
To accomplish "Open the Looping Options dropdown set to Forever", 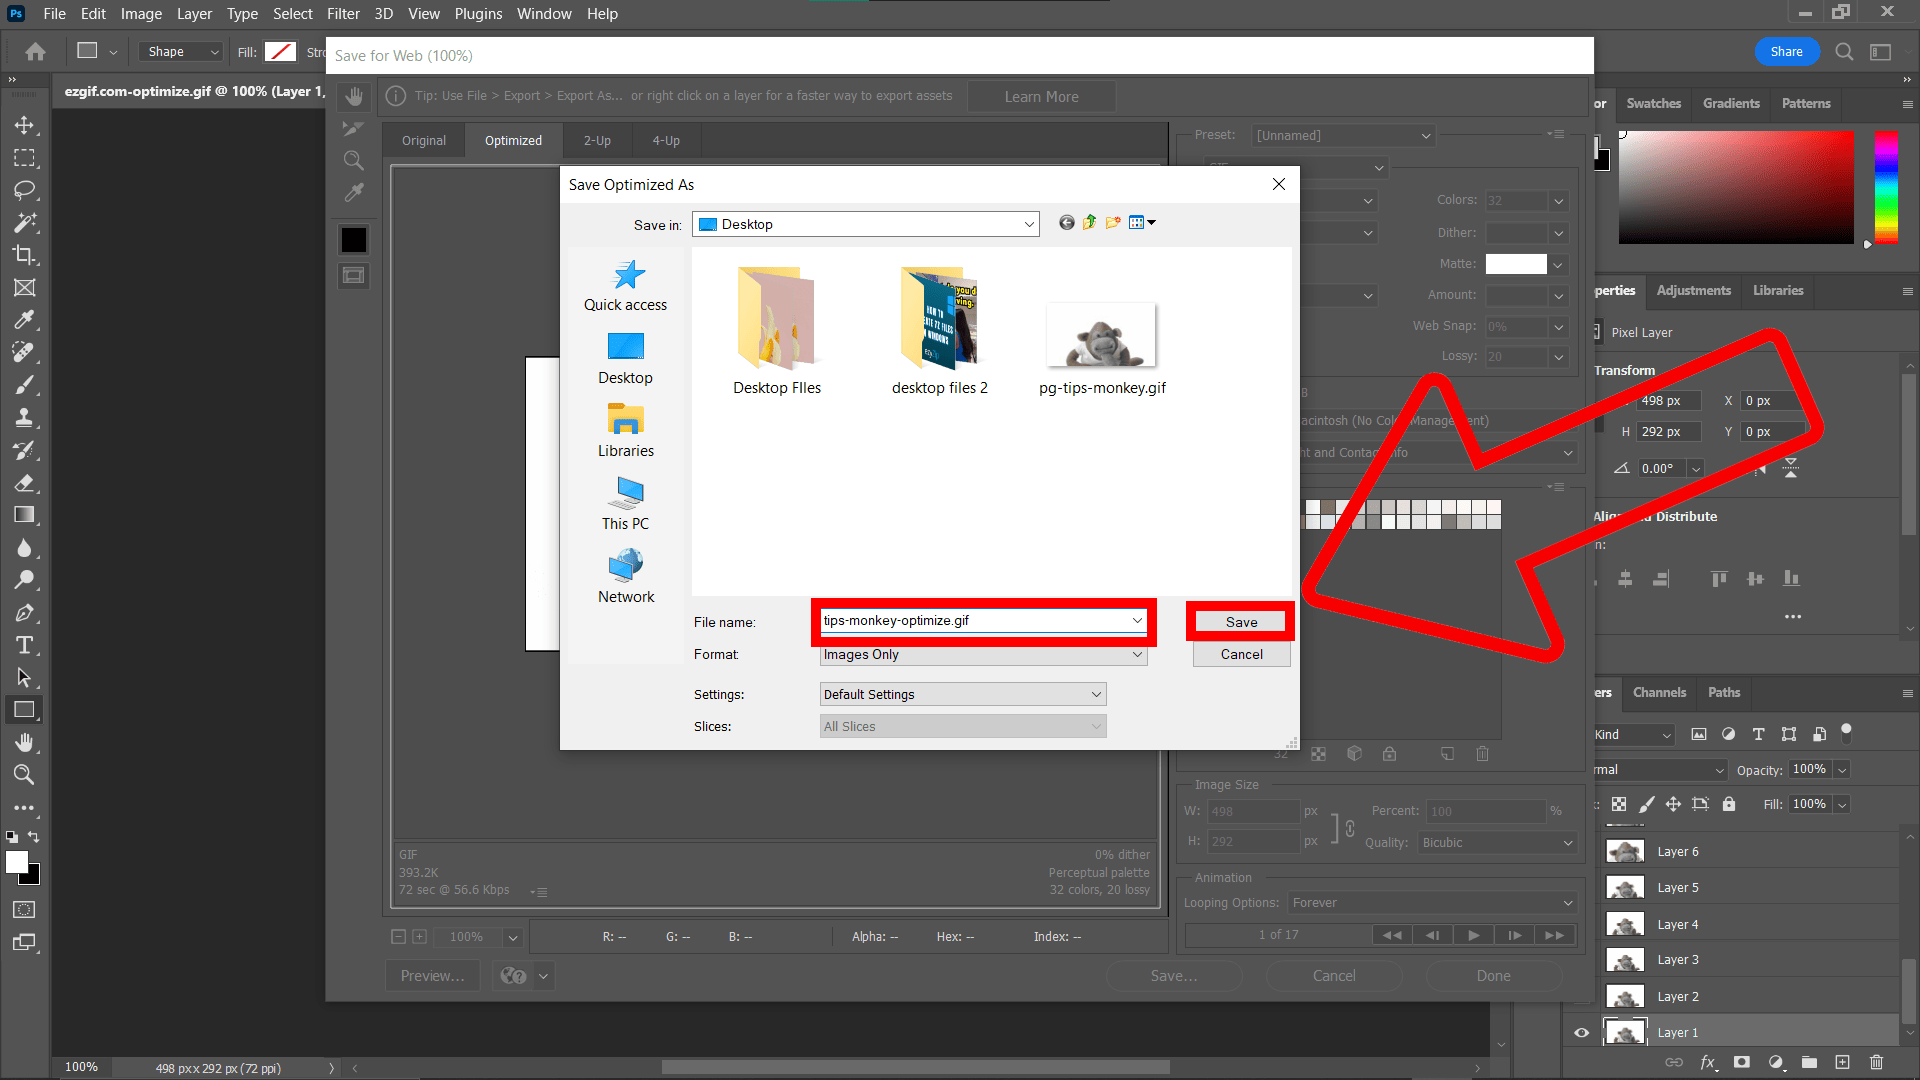I will pos(1430,902).
